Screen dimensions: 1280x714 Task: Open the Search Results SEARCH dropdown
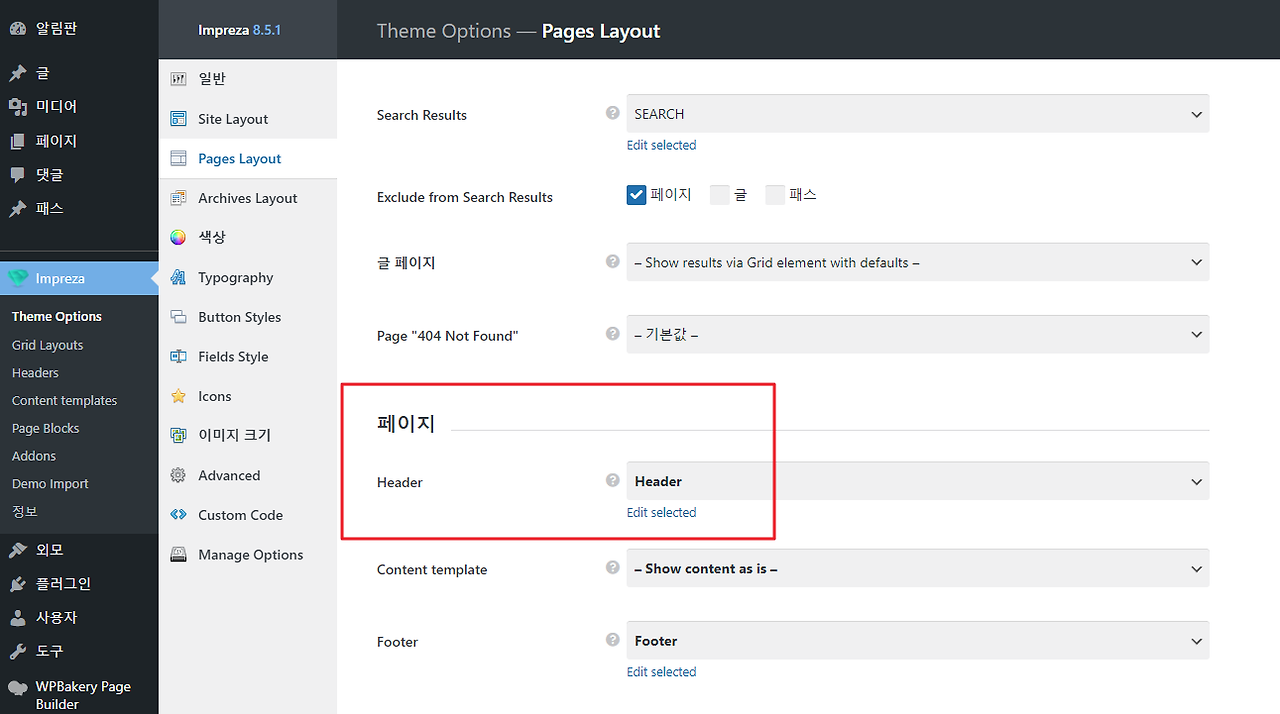pos(918,114)
